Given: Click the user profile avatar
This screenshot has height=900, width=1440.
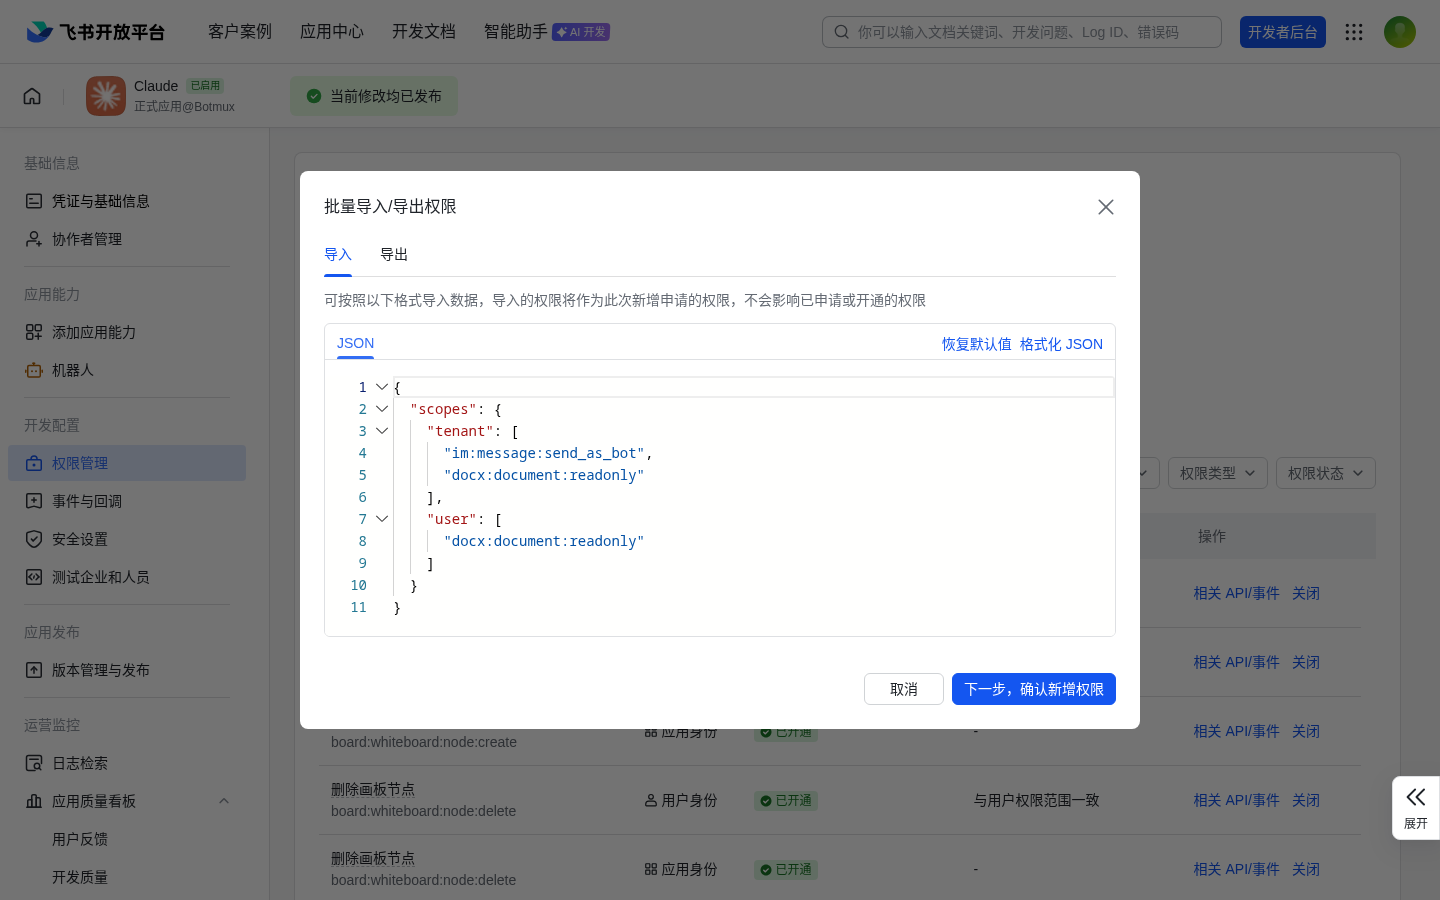Looking at the screenshot, I should [x=1400, y=32].
